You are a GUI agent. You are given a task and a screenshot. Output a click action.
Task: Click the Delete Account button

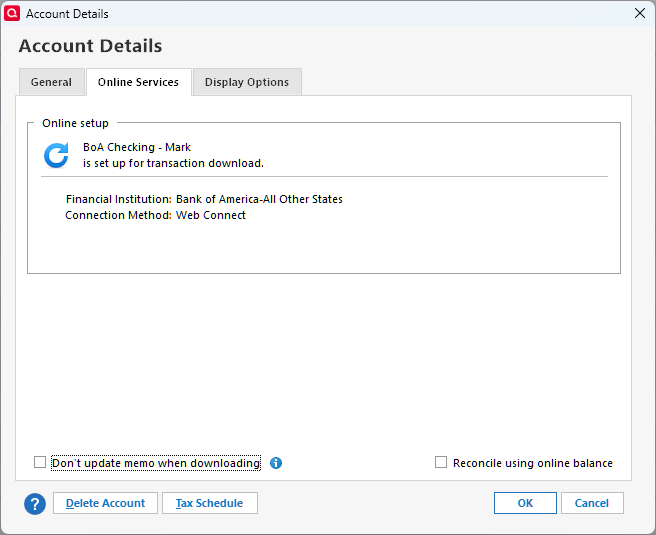point(105,503)
